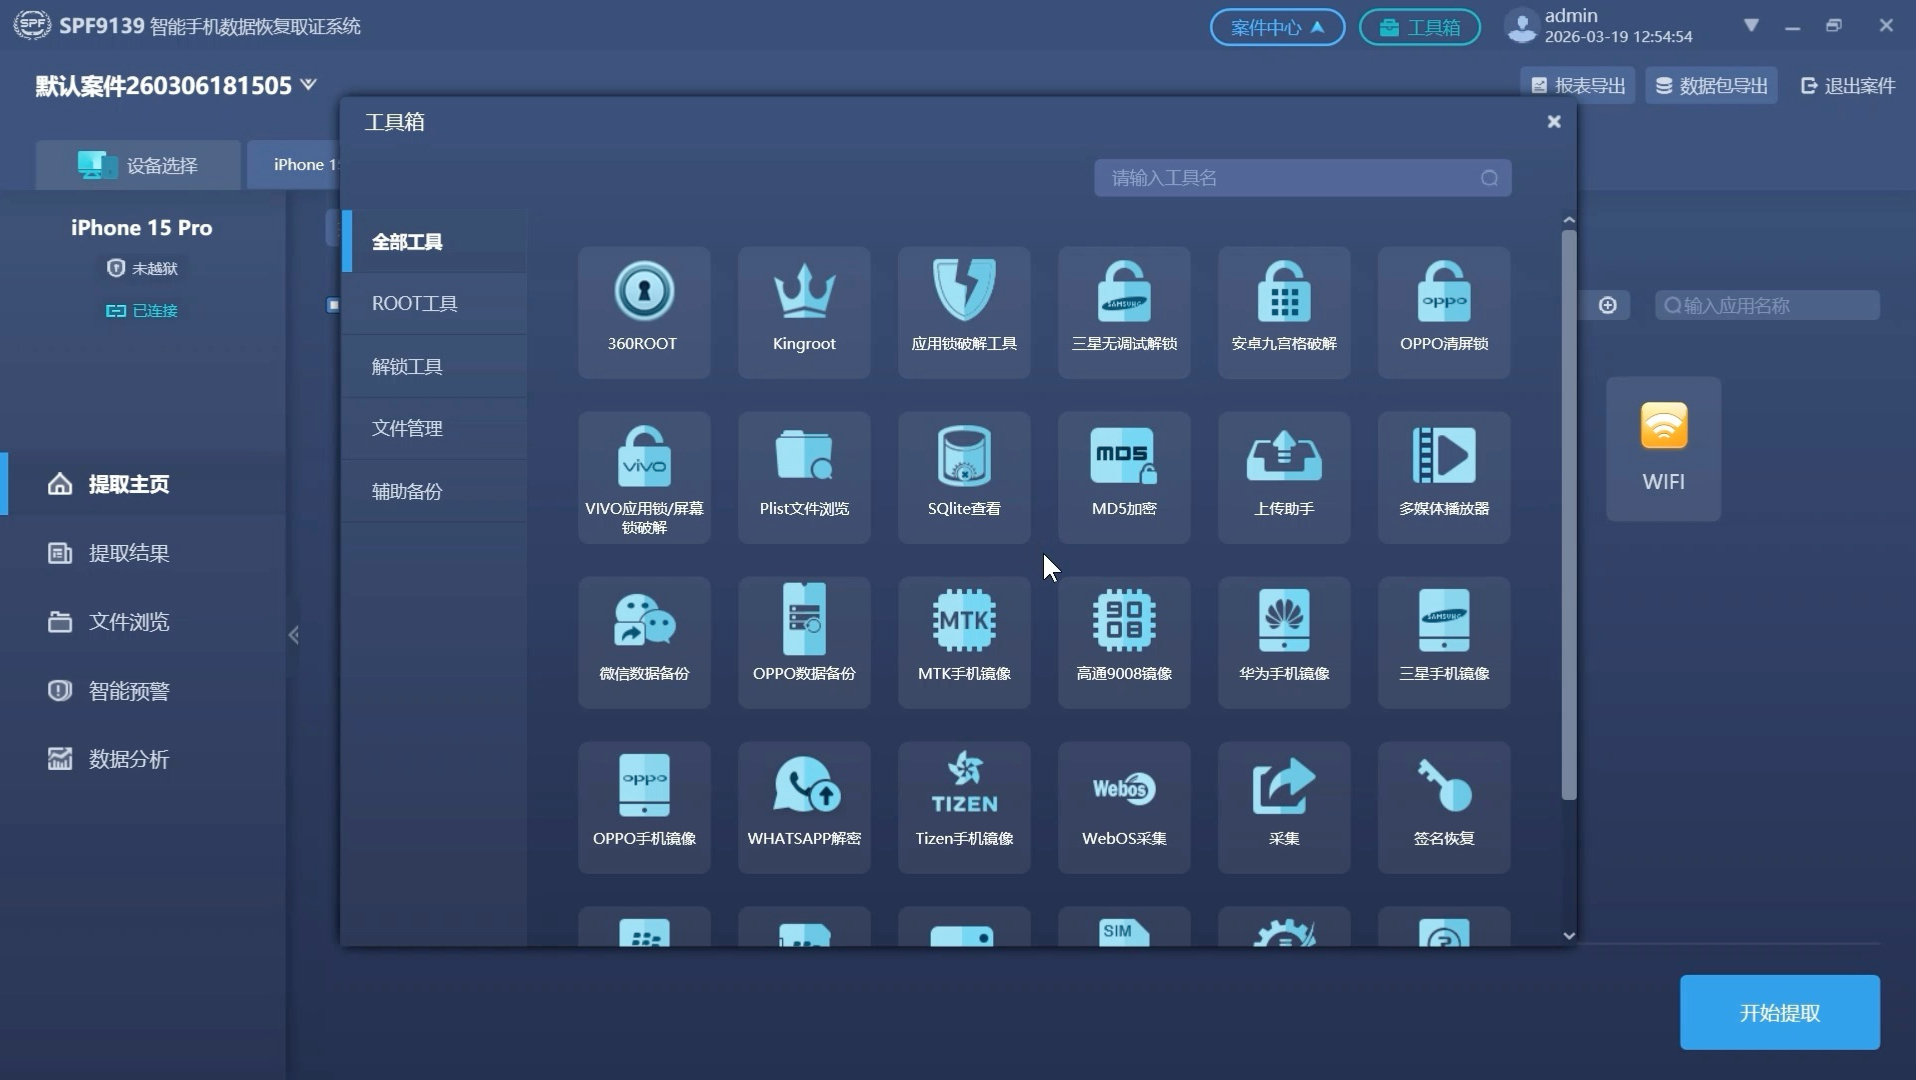Open WHATSAPP解密 tool
This screenshot has width=1916, height=1080.
point(804,807)
